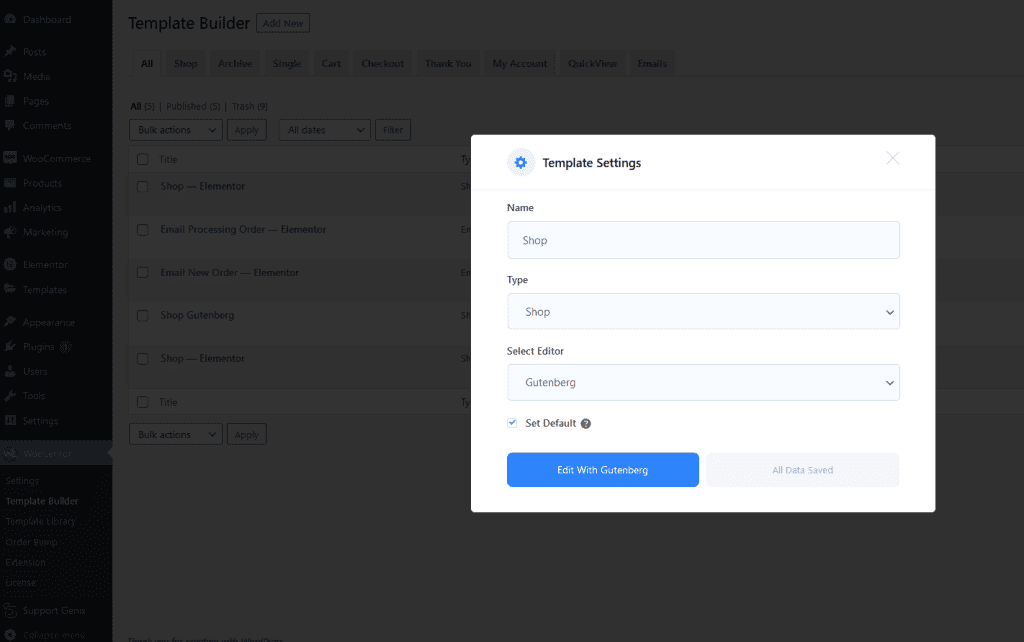Click the Marketing megaphone icon
The height and width of the screenshot is (642, 1024).
10,232
